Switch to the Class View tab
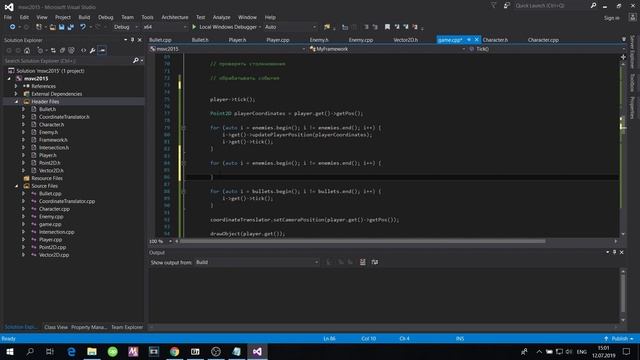The image size is (640, 360). 56,327
